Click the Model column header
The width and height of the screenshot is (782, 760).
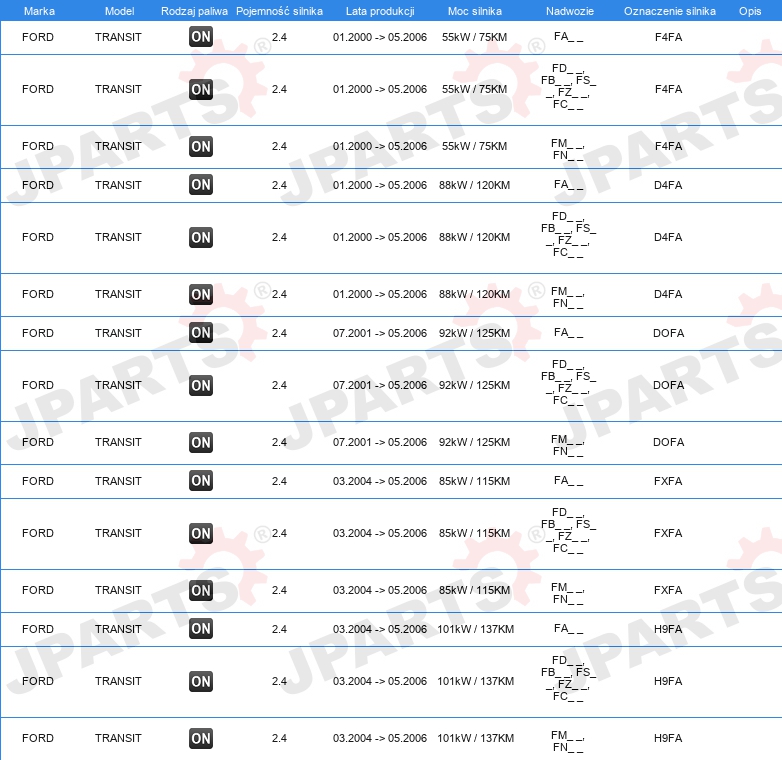click(120, 11)
